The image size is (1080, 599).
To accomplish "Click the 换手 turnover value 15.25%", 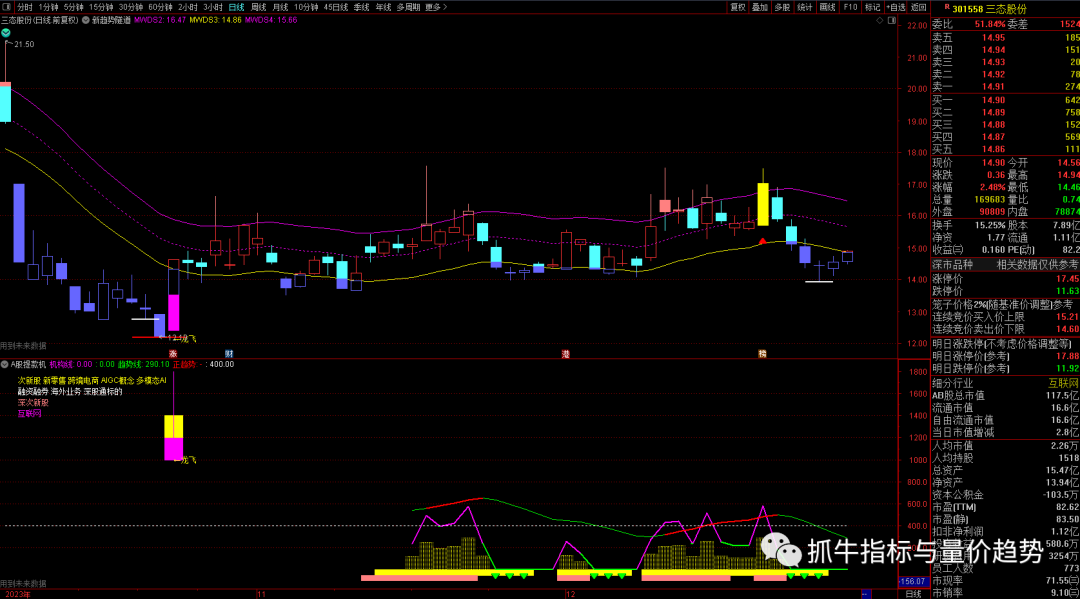I will tap(991, 225).
